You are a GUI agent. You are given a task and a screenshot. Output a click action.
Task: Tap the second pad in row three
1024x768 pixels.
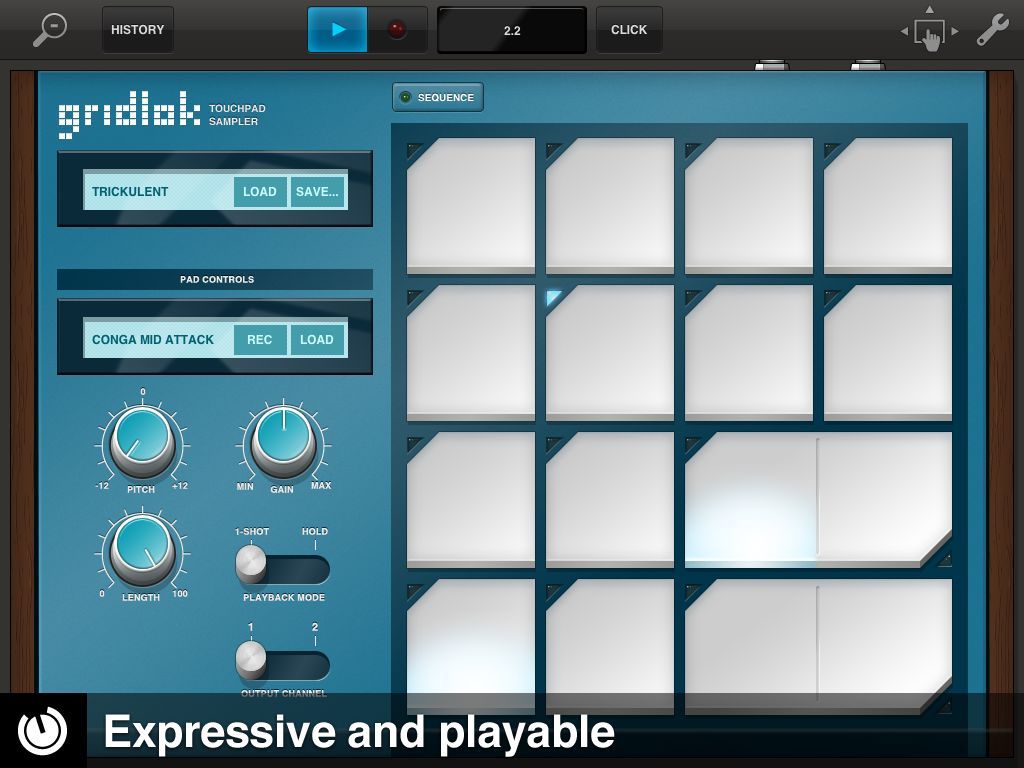coord(610,500)
